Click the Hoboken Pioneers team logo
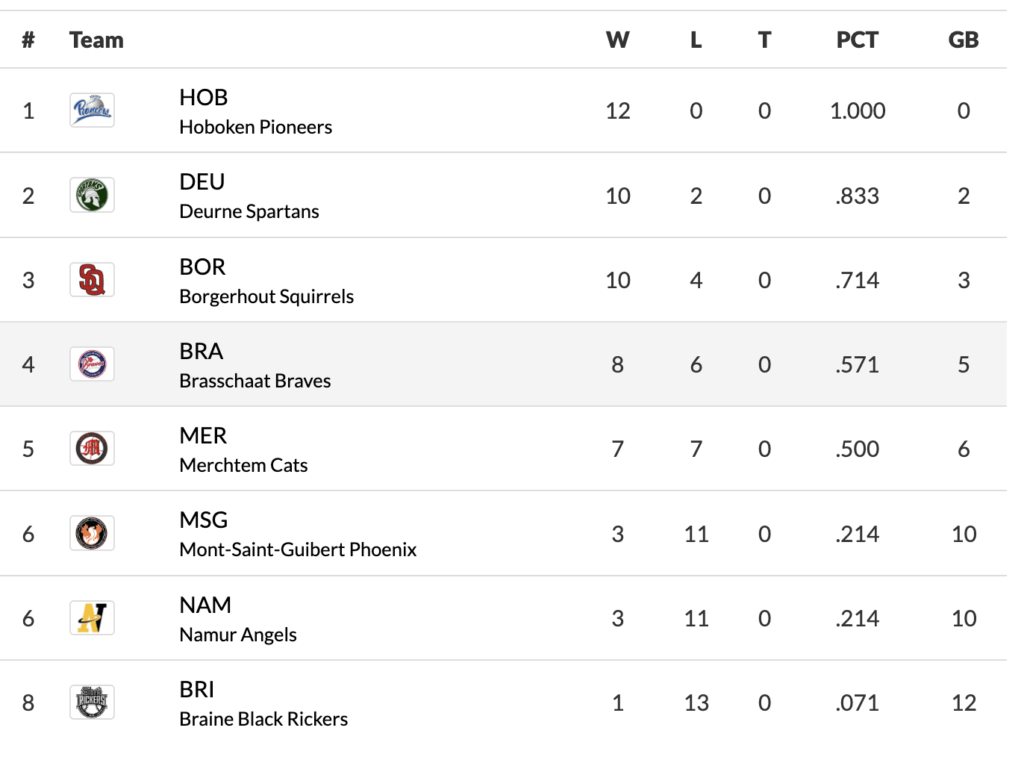The height and width of the screenshot is (763, 1024). [x=92, y=110]
